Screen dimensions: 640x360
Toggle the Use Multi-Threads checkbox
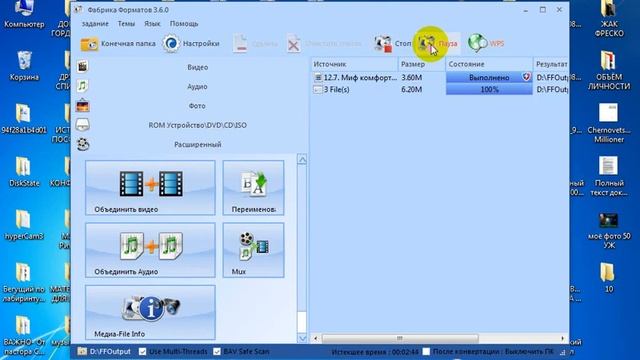pos(142,351)
